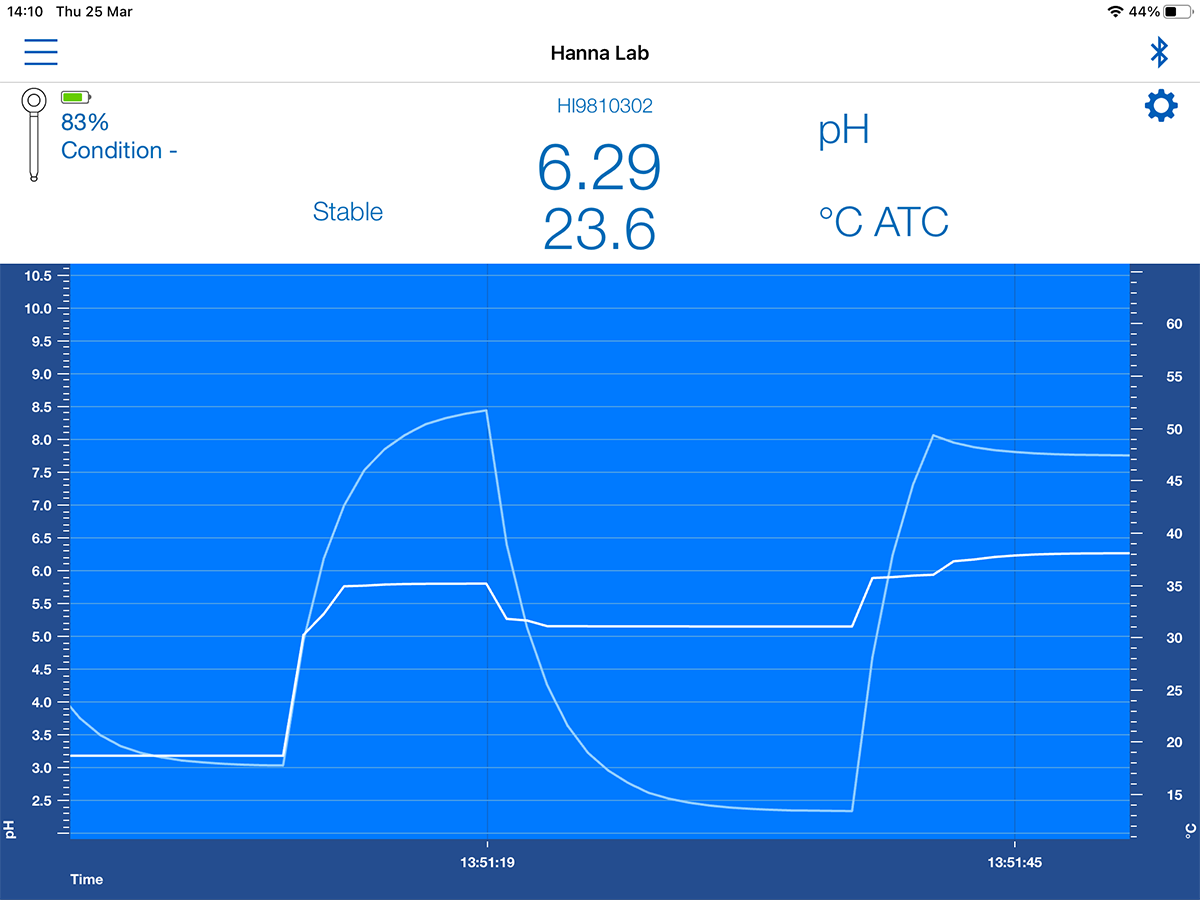Tap the Stable status indicator

[x=347, y=212]
